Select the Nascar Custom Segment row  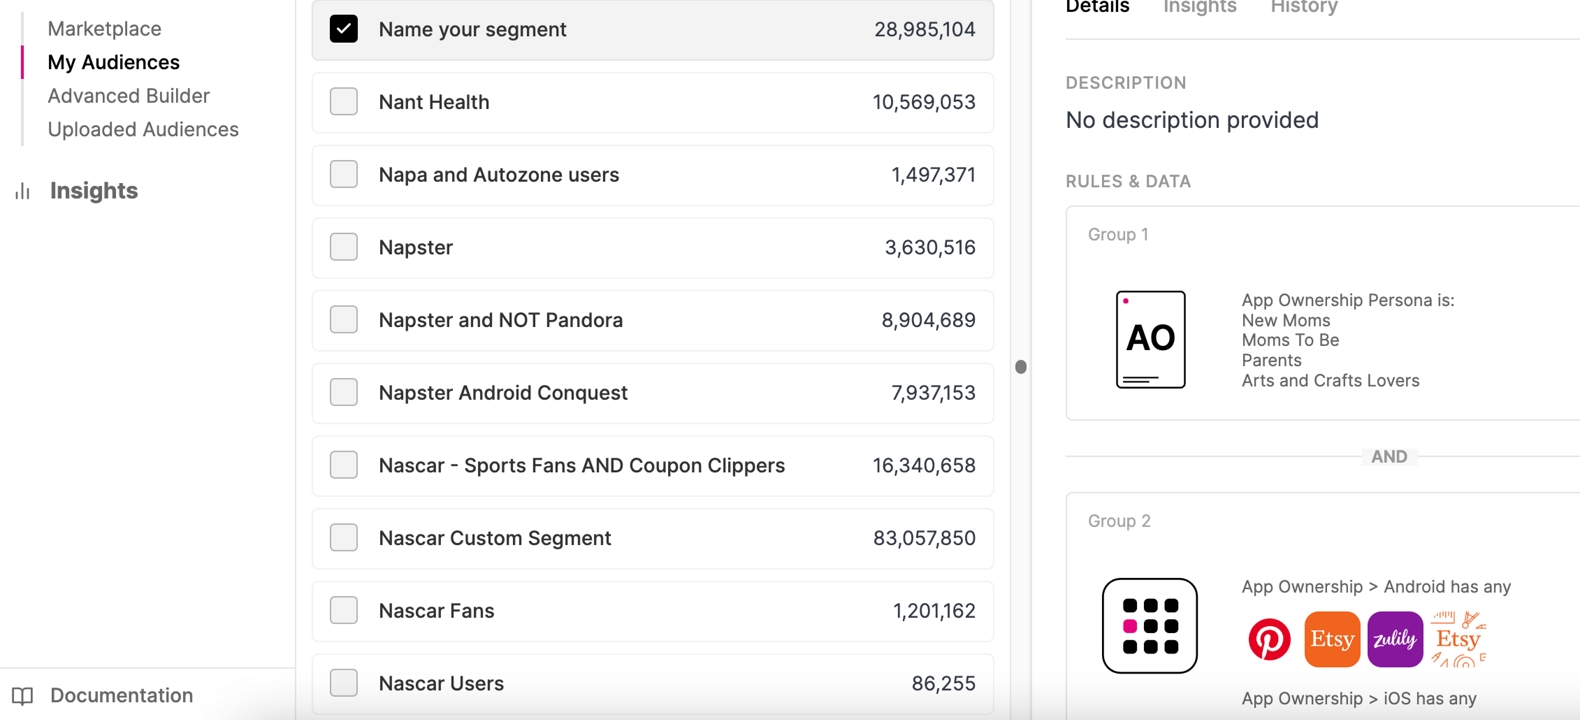pos(652,538)
